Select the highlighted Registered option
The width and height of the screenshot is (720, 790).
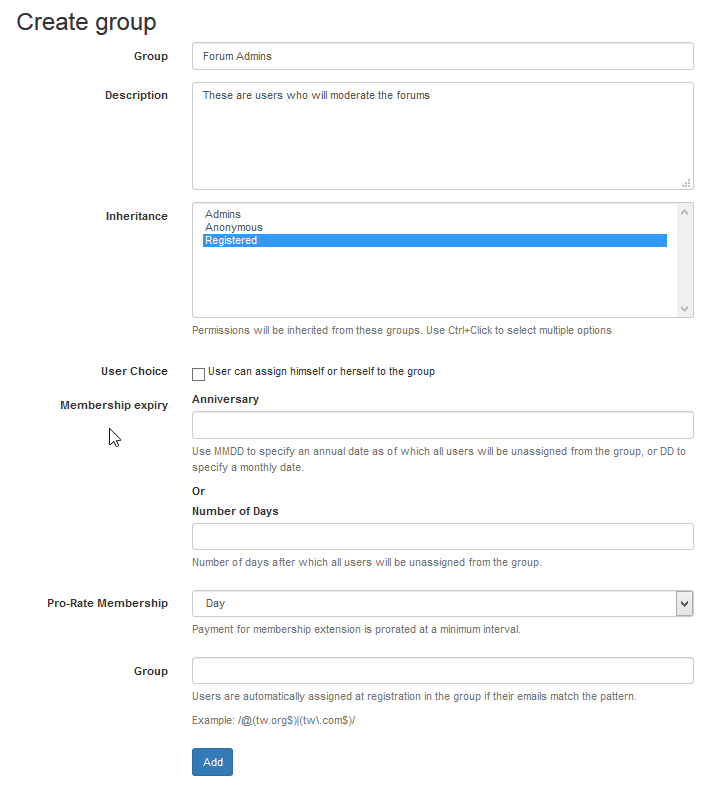pyautogui.click(x=231, y=240)
